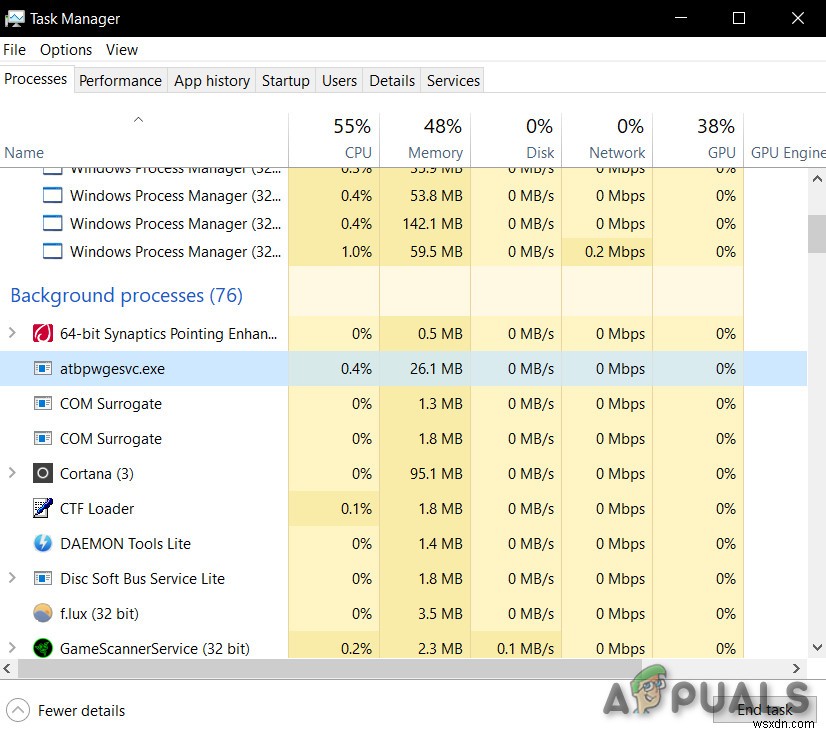Click the CTF Loader icon

click(44, 508)
